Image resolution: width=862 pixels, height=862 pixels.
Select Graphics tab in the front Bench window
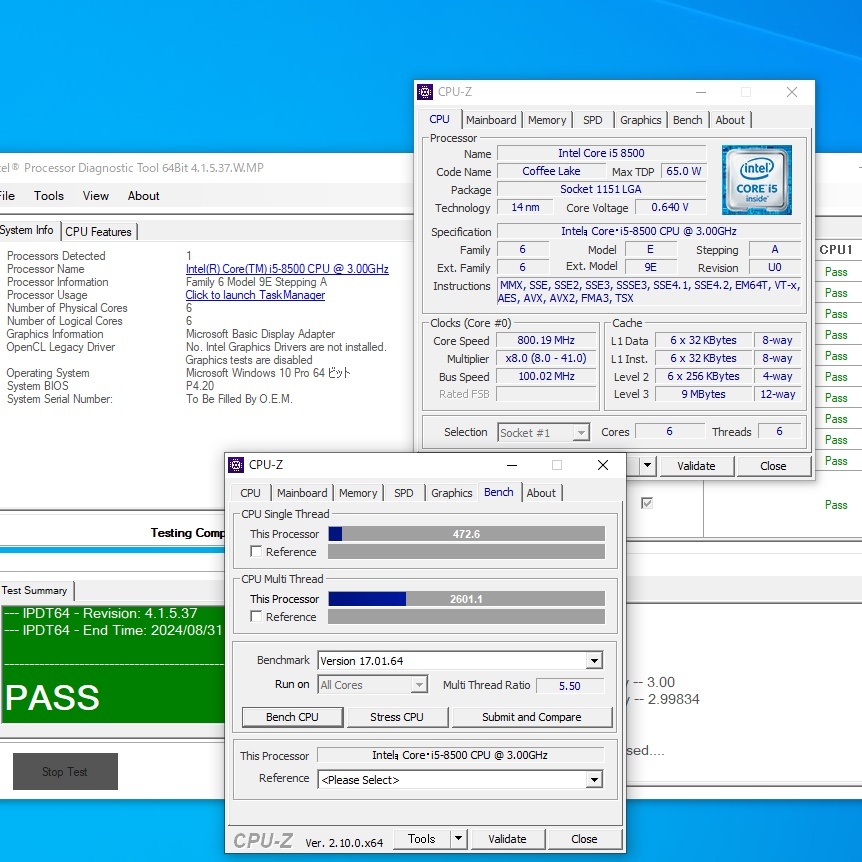click(451, 493)
